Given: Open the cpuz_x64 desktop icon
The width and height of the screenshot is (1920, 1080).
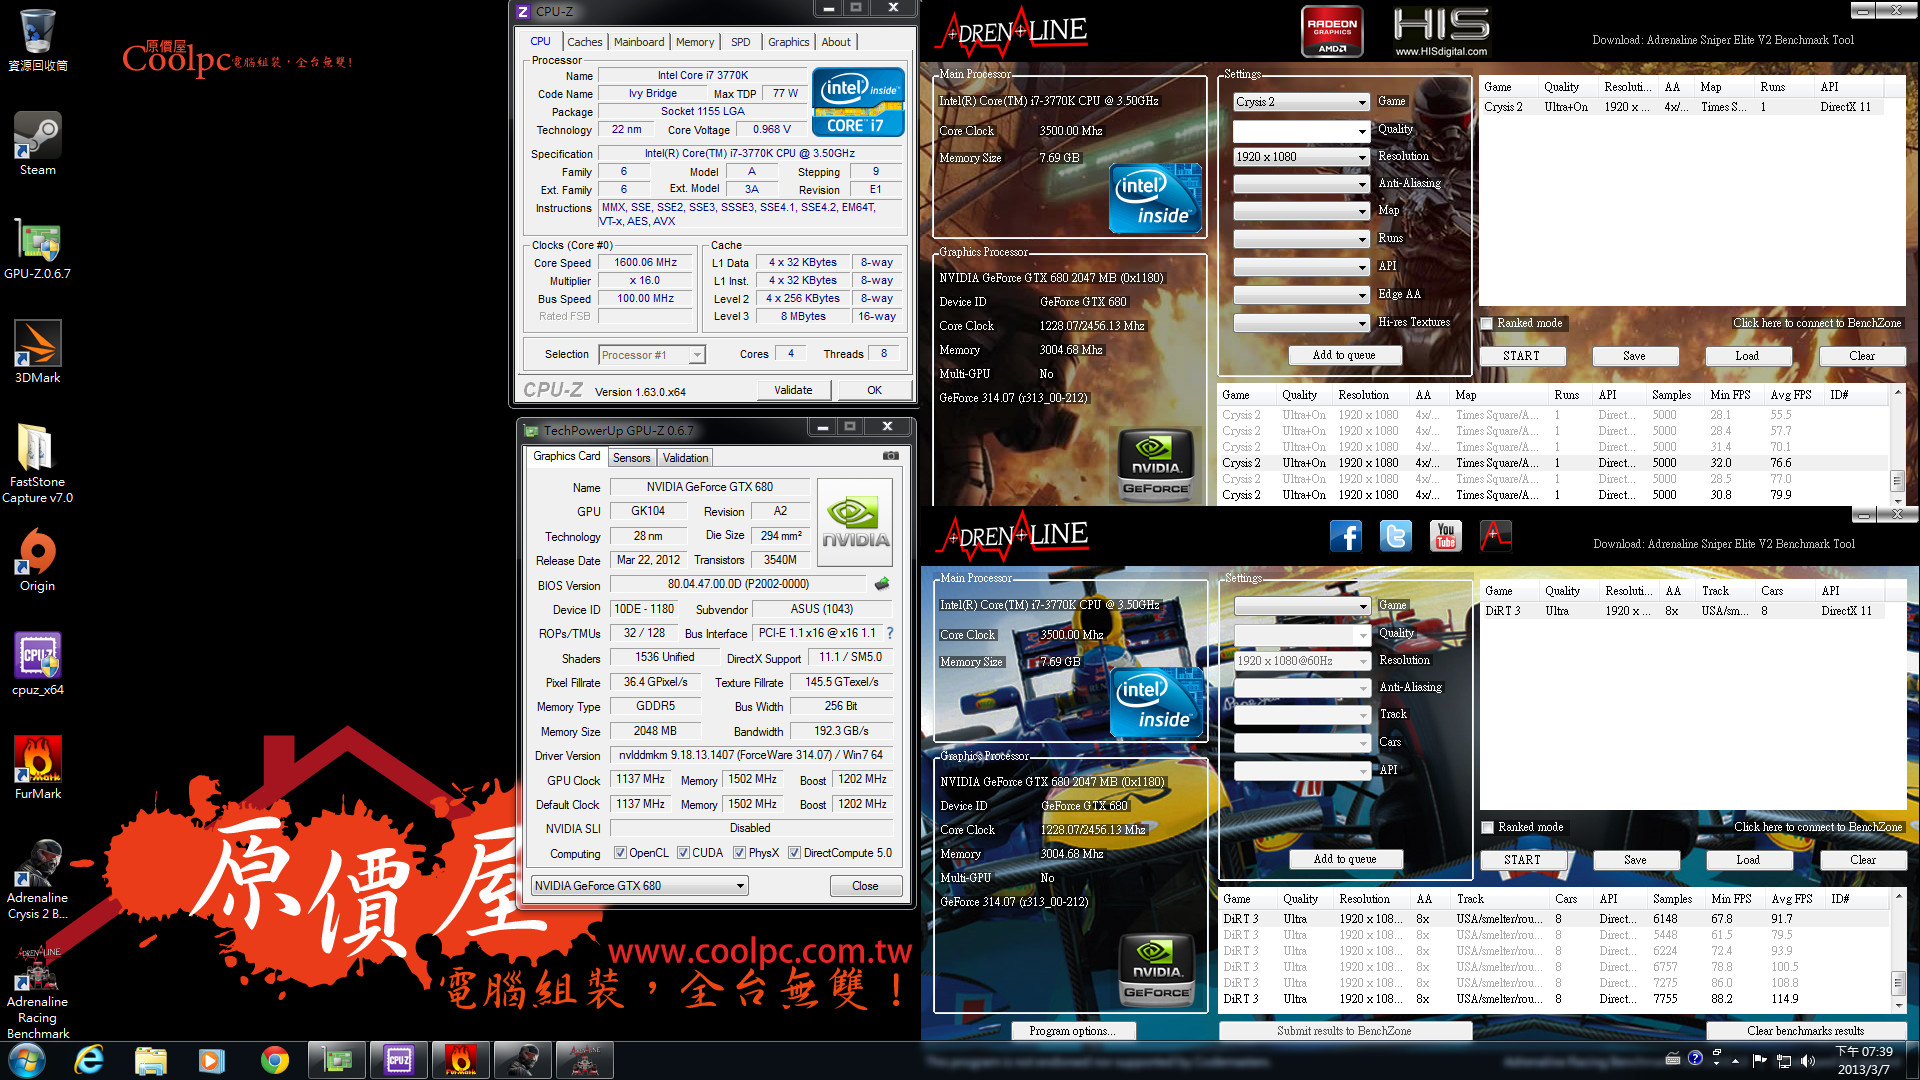Looking at the screenshot, I should click(x=38, y=663).
